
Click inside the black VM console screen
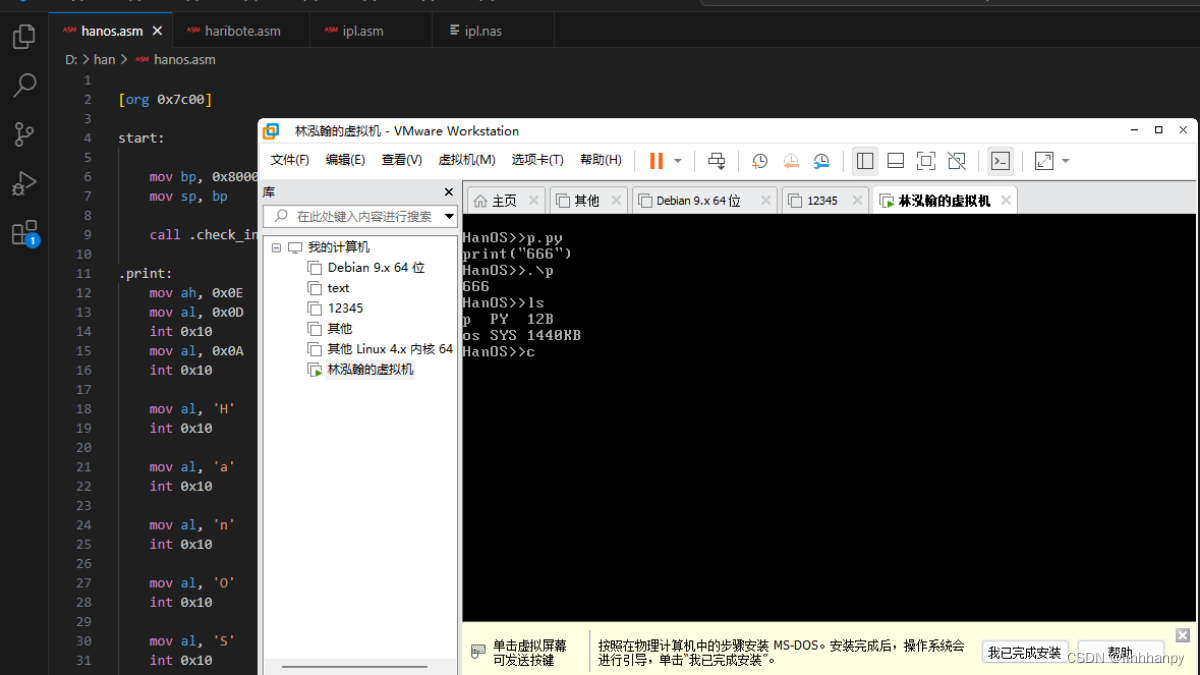point(829,416)
